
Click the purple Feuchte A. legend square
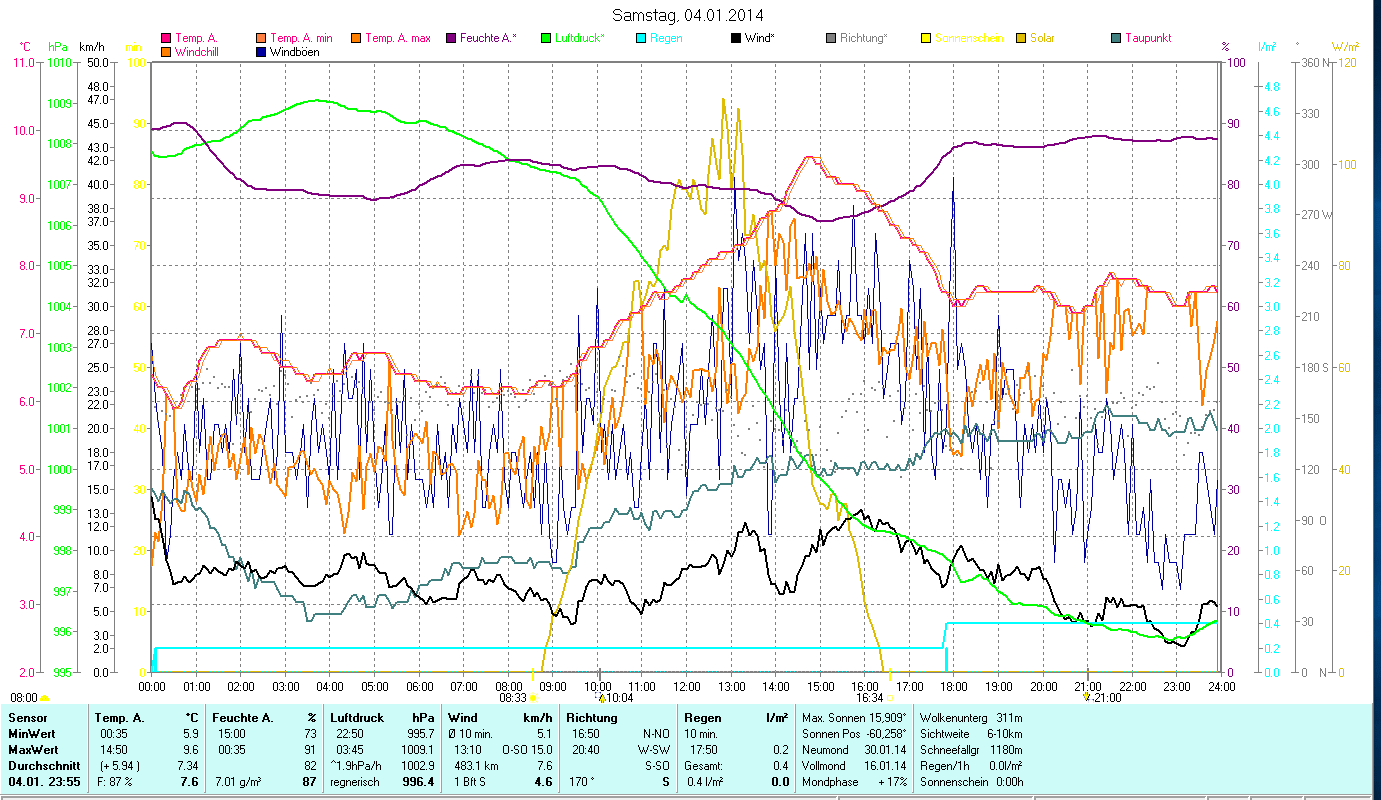coord(450,39)
